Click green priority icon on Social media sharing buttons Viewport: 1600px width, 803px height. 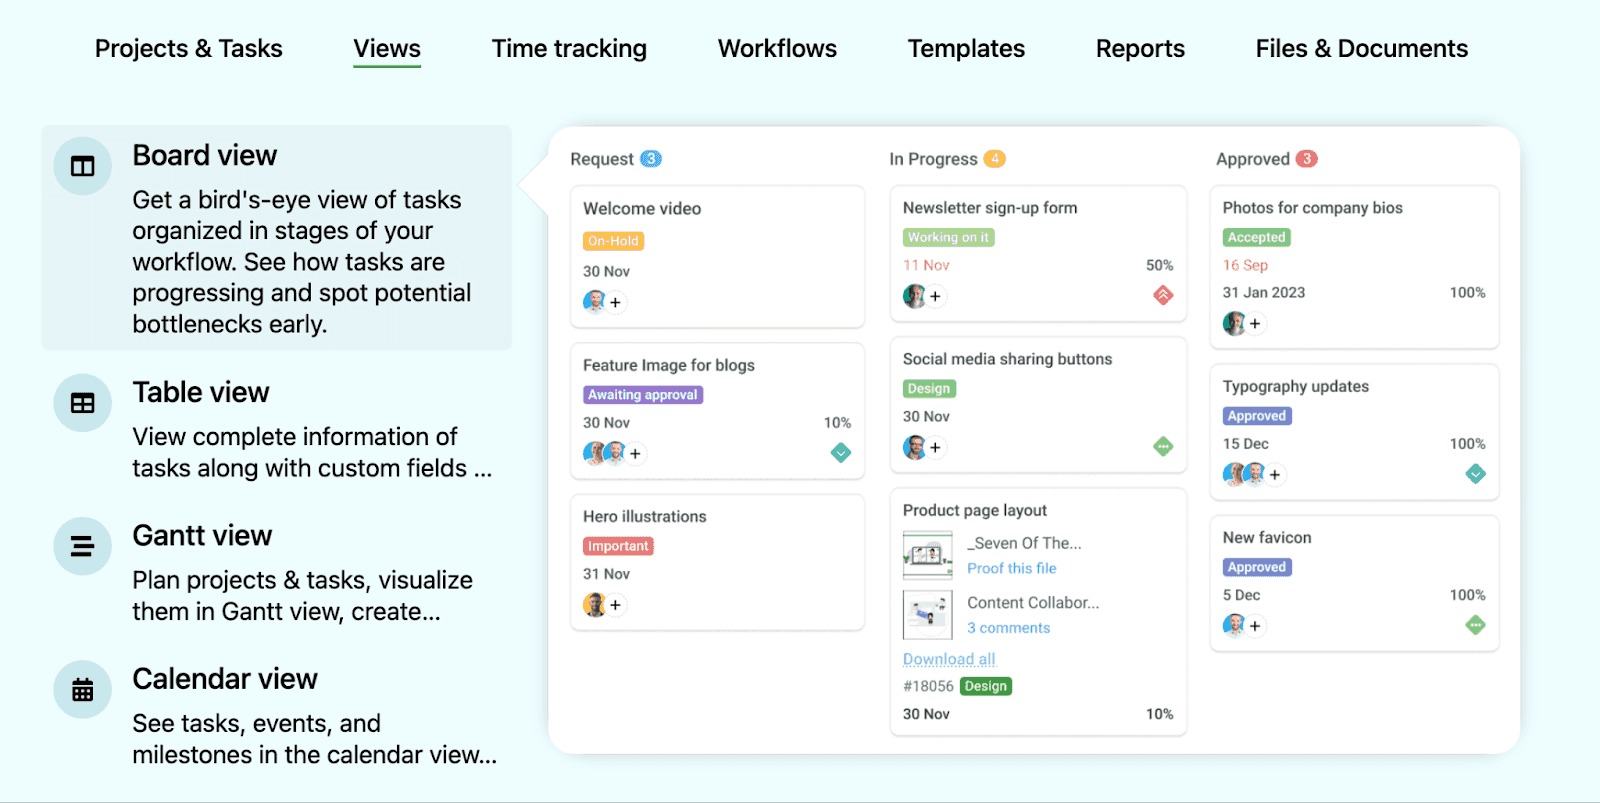(x=1163, y=446)
